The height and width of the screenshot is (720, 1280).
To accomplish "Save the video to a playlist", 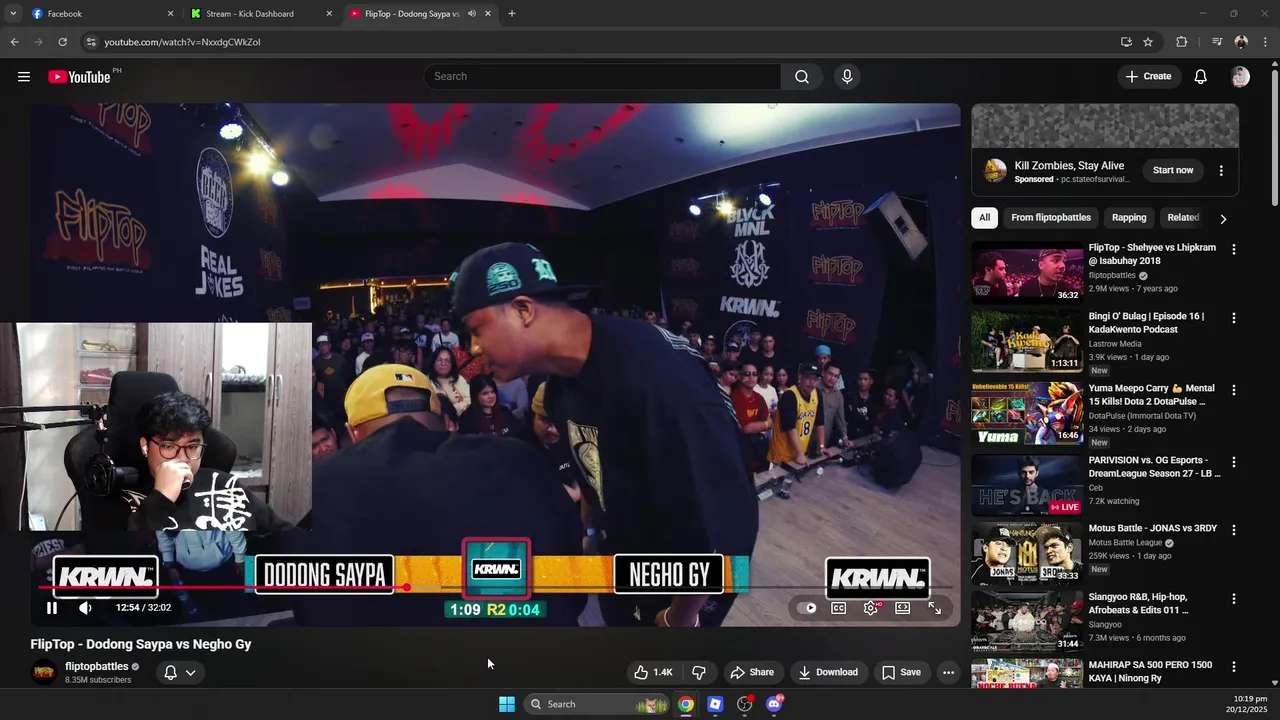I will point(901,672).
